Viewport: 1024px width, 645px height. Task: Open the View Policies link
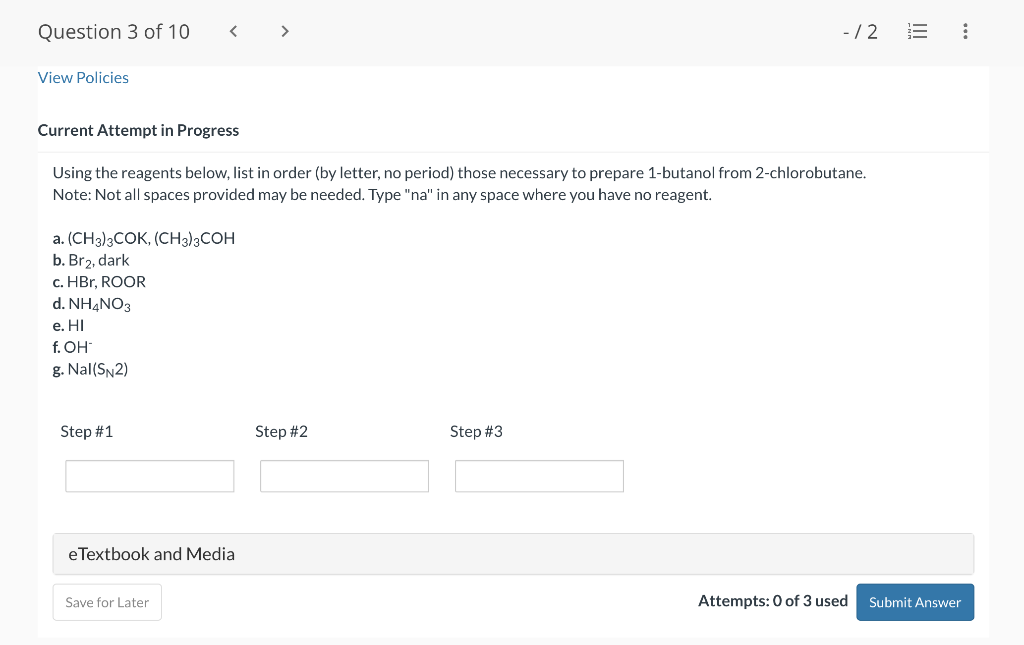[x=83, y=77]
